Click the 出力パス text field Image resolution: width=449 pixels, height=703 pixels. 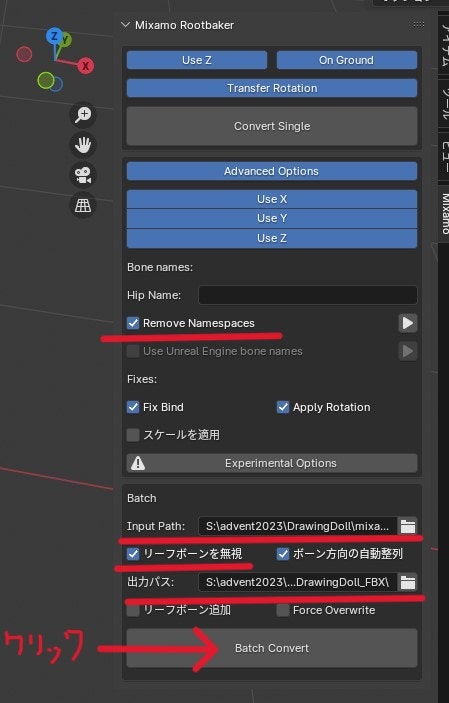tap(298, 582)
